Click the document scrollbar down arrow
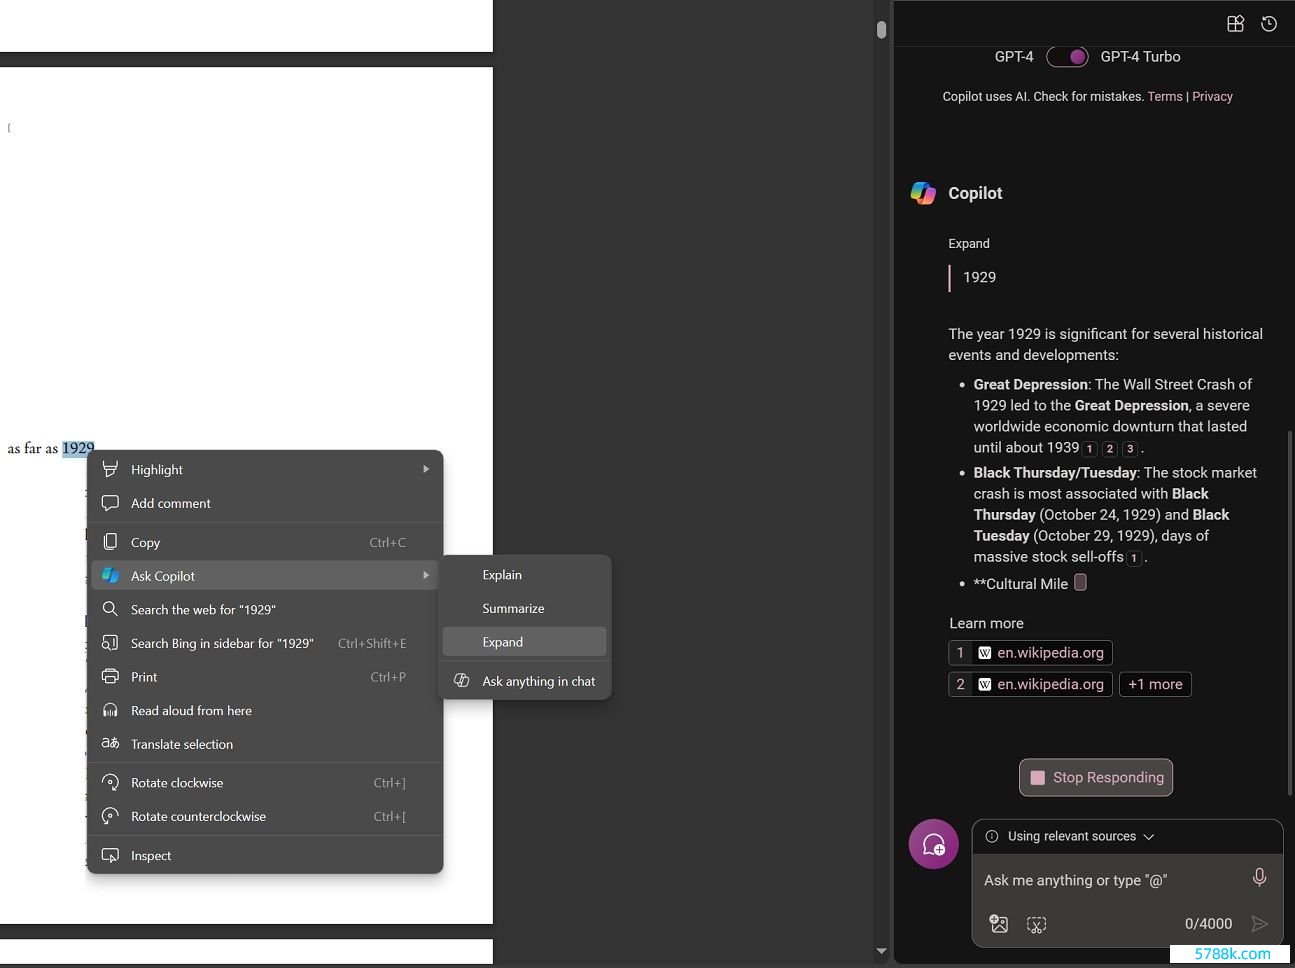1295x968 pixels. click(881, 951)
